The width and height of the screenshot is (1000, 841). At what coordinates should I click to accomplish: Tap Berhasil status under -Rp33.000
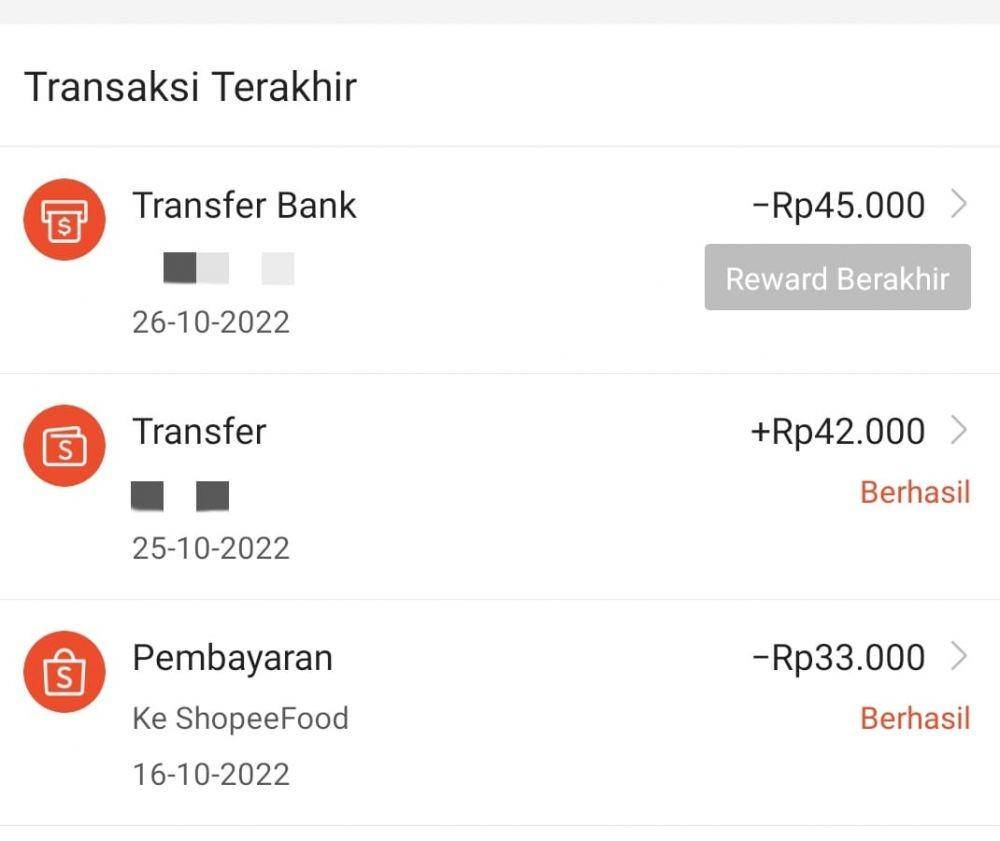(x=915, y=718)
